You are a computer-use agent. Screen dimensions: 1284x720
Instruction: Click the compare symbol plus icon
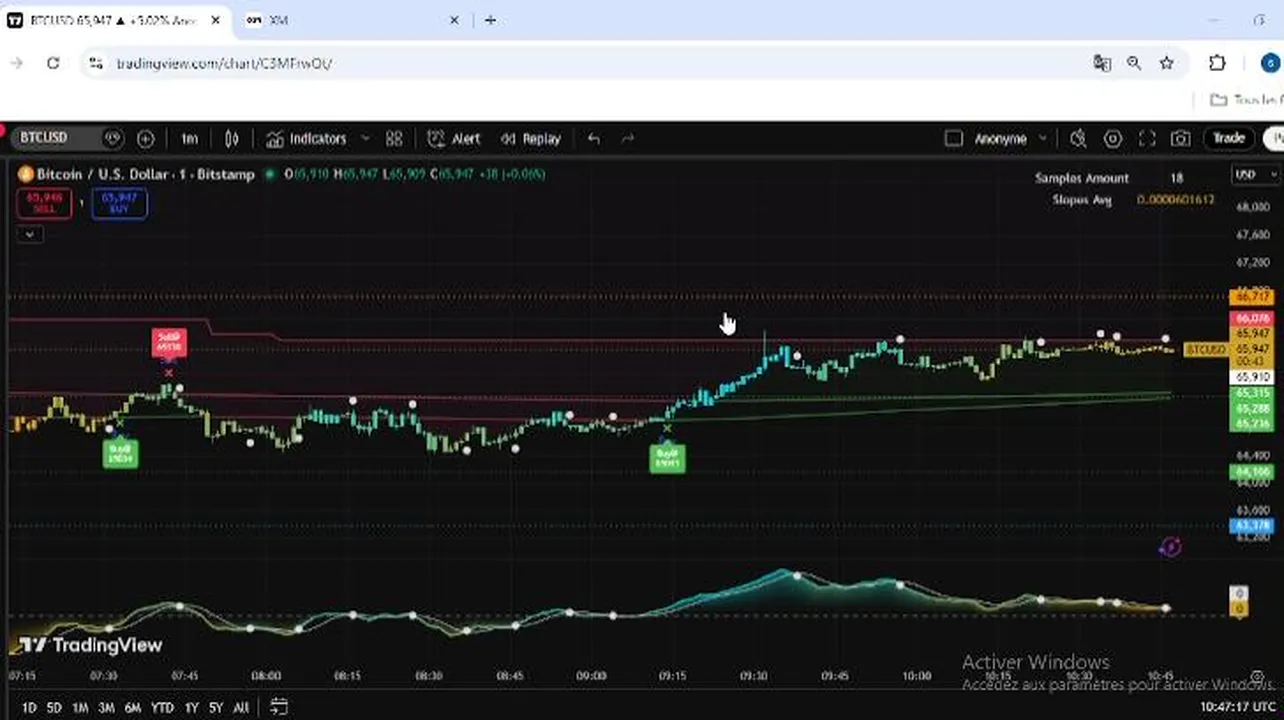tap(145, 139)
